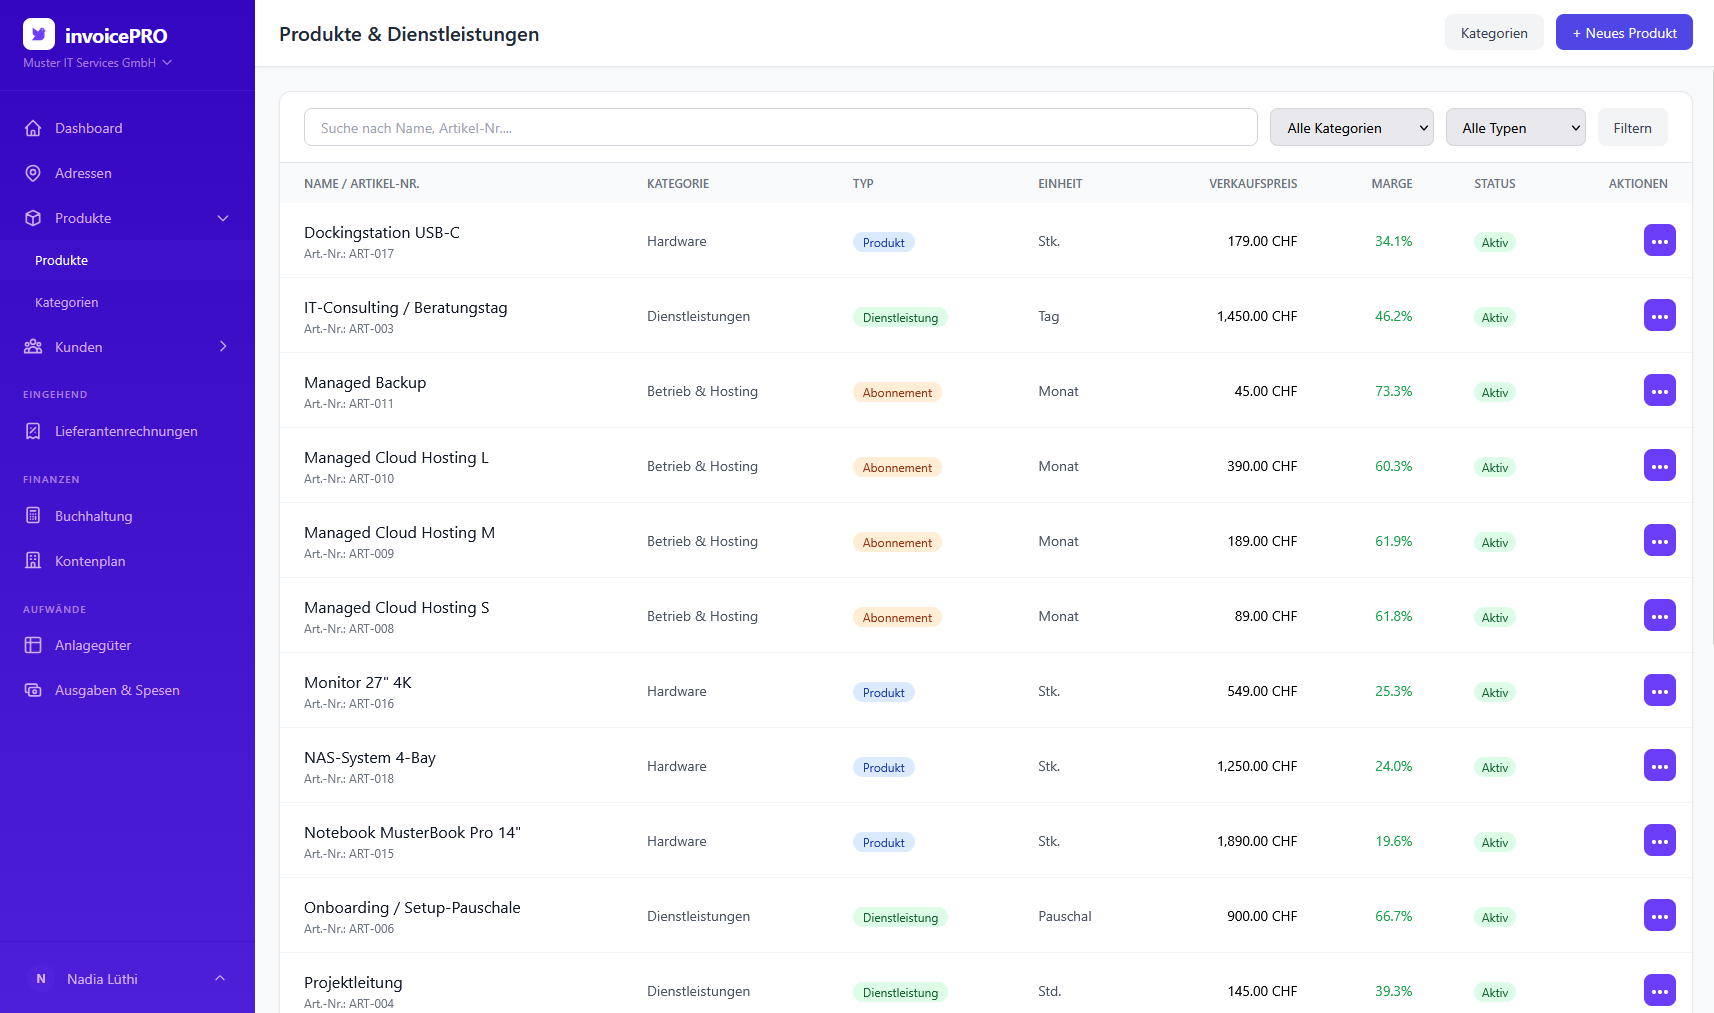This screenshot has height=1013, width=1714.
Task: Click the Anlagegüter table icon
Action: click(33, 645)
